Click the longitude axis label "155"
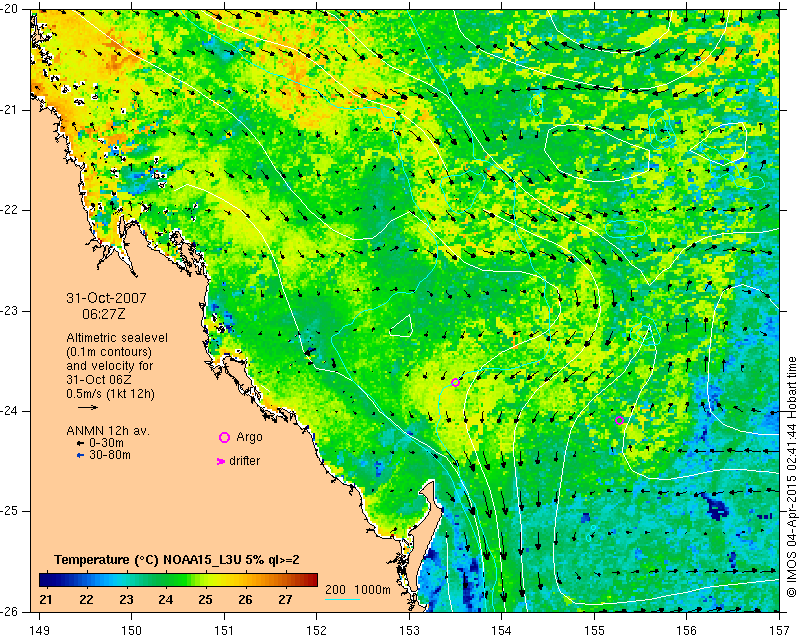The width and height of the screenshot is (800, 640). point(594,631)
